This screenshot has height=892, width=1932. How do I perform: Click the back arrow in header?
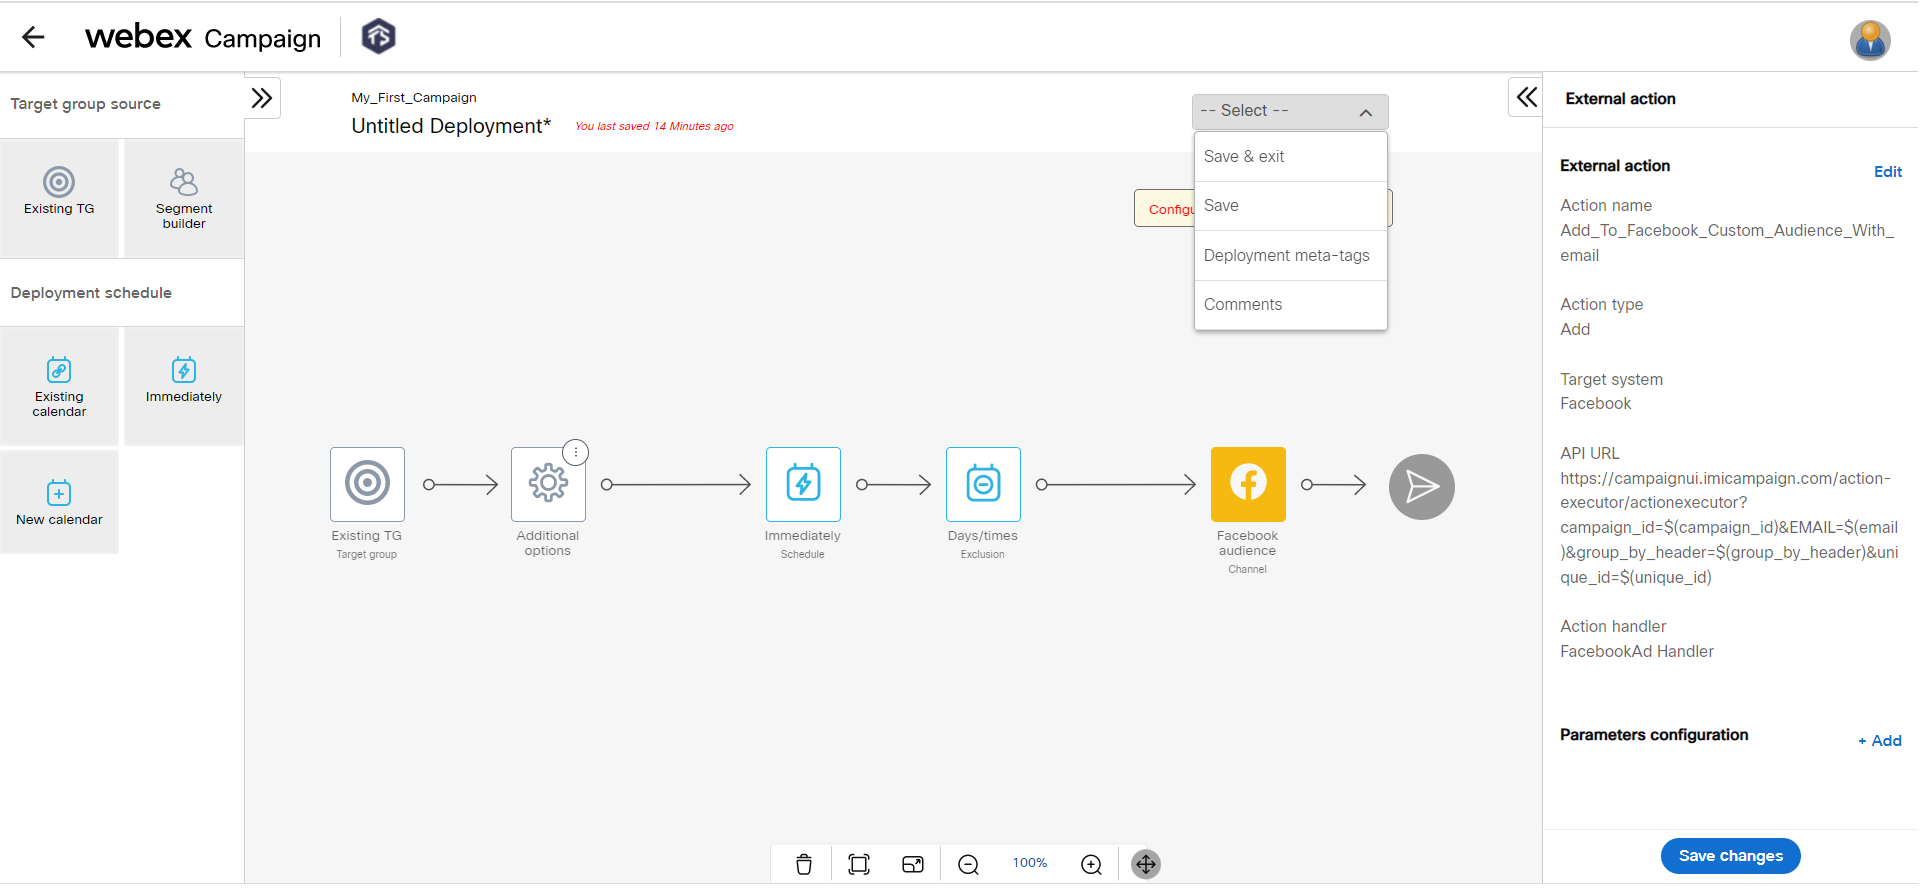coord(33,37)
